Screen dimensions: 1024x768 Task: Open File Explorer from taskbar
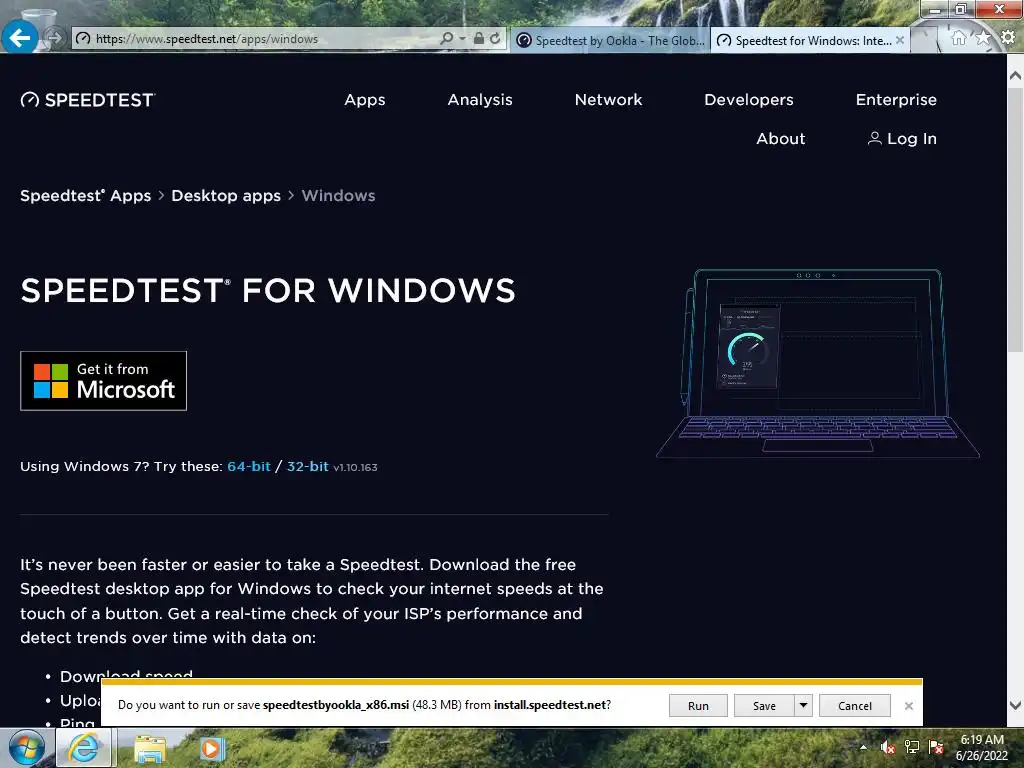[x=150, y=748]
